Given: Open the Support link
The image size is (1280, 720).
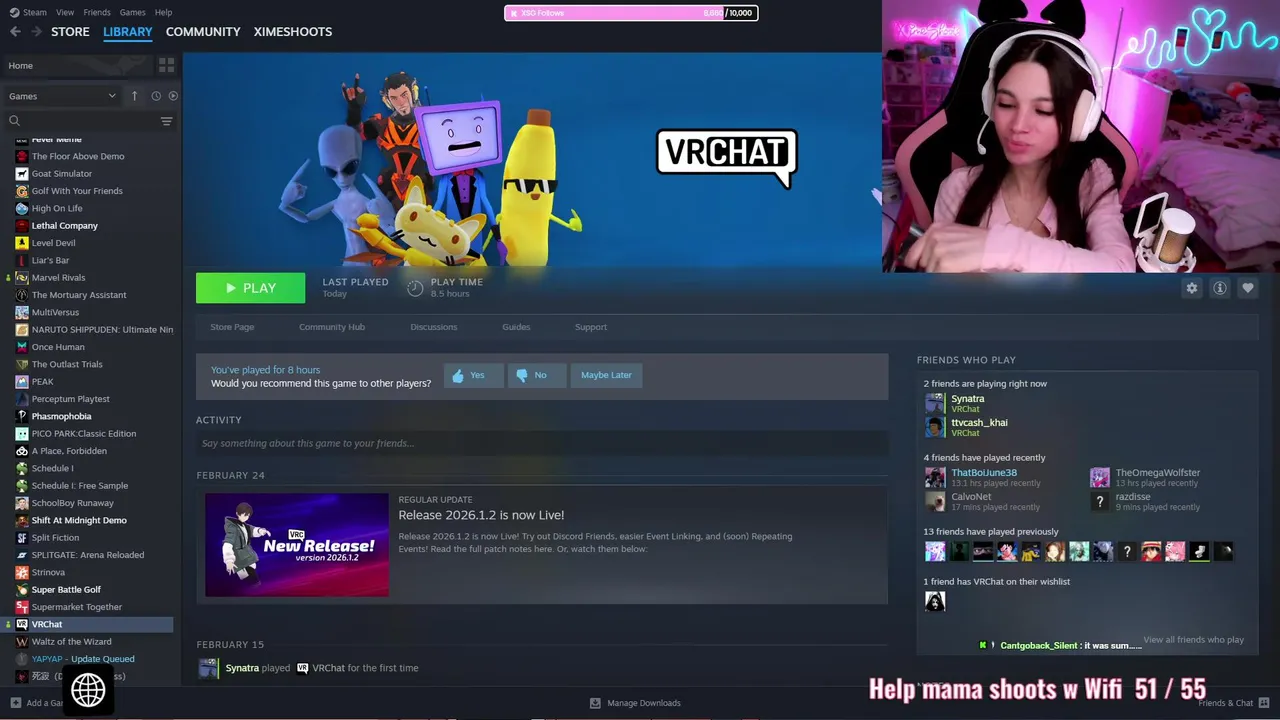Looking at the screenshot, I should pos(591,327).
